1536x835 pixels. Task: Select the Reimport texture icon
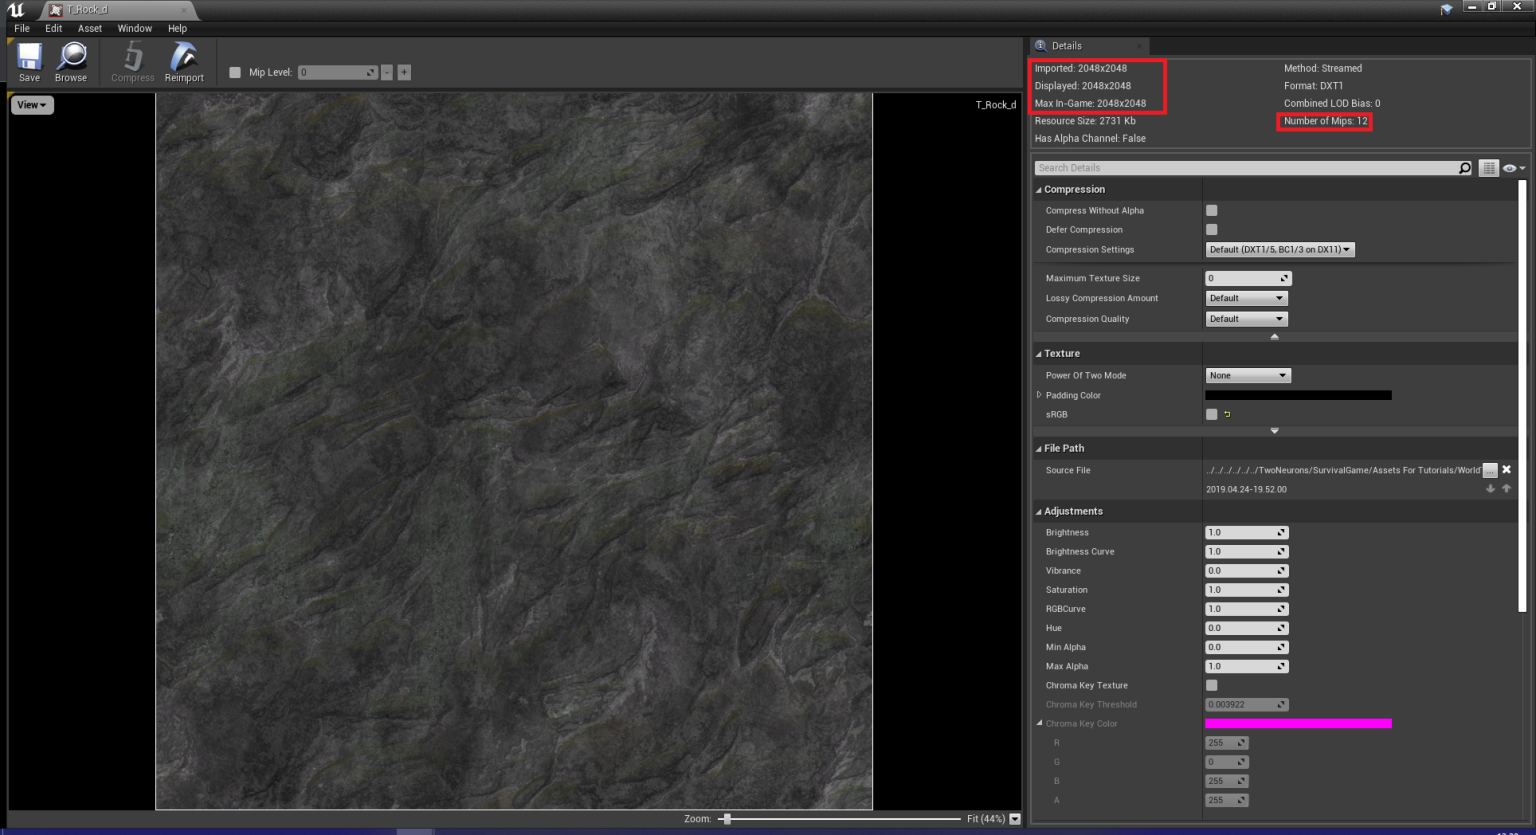point(184,62)
